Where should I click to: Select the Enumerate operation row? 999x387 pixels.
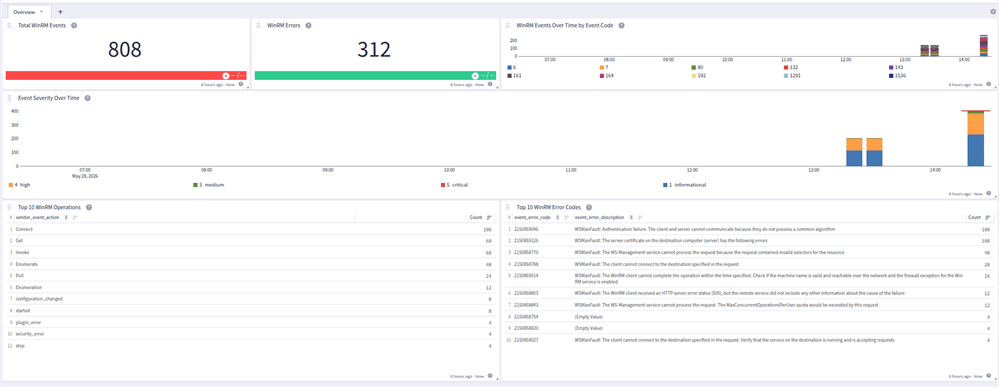250,264
